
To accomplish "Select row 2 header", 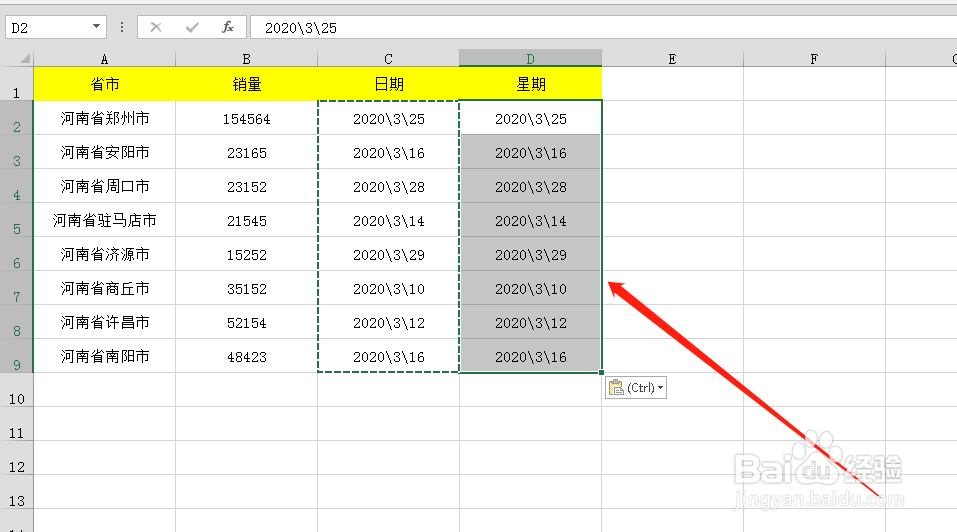I will 16,118.
